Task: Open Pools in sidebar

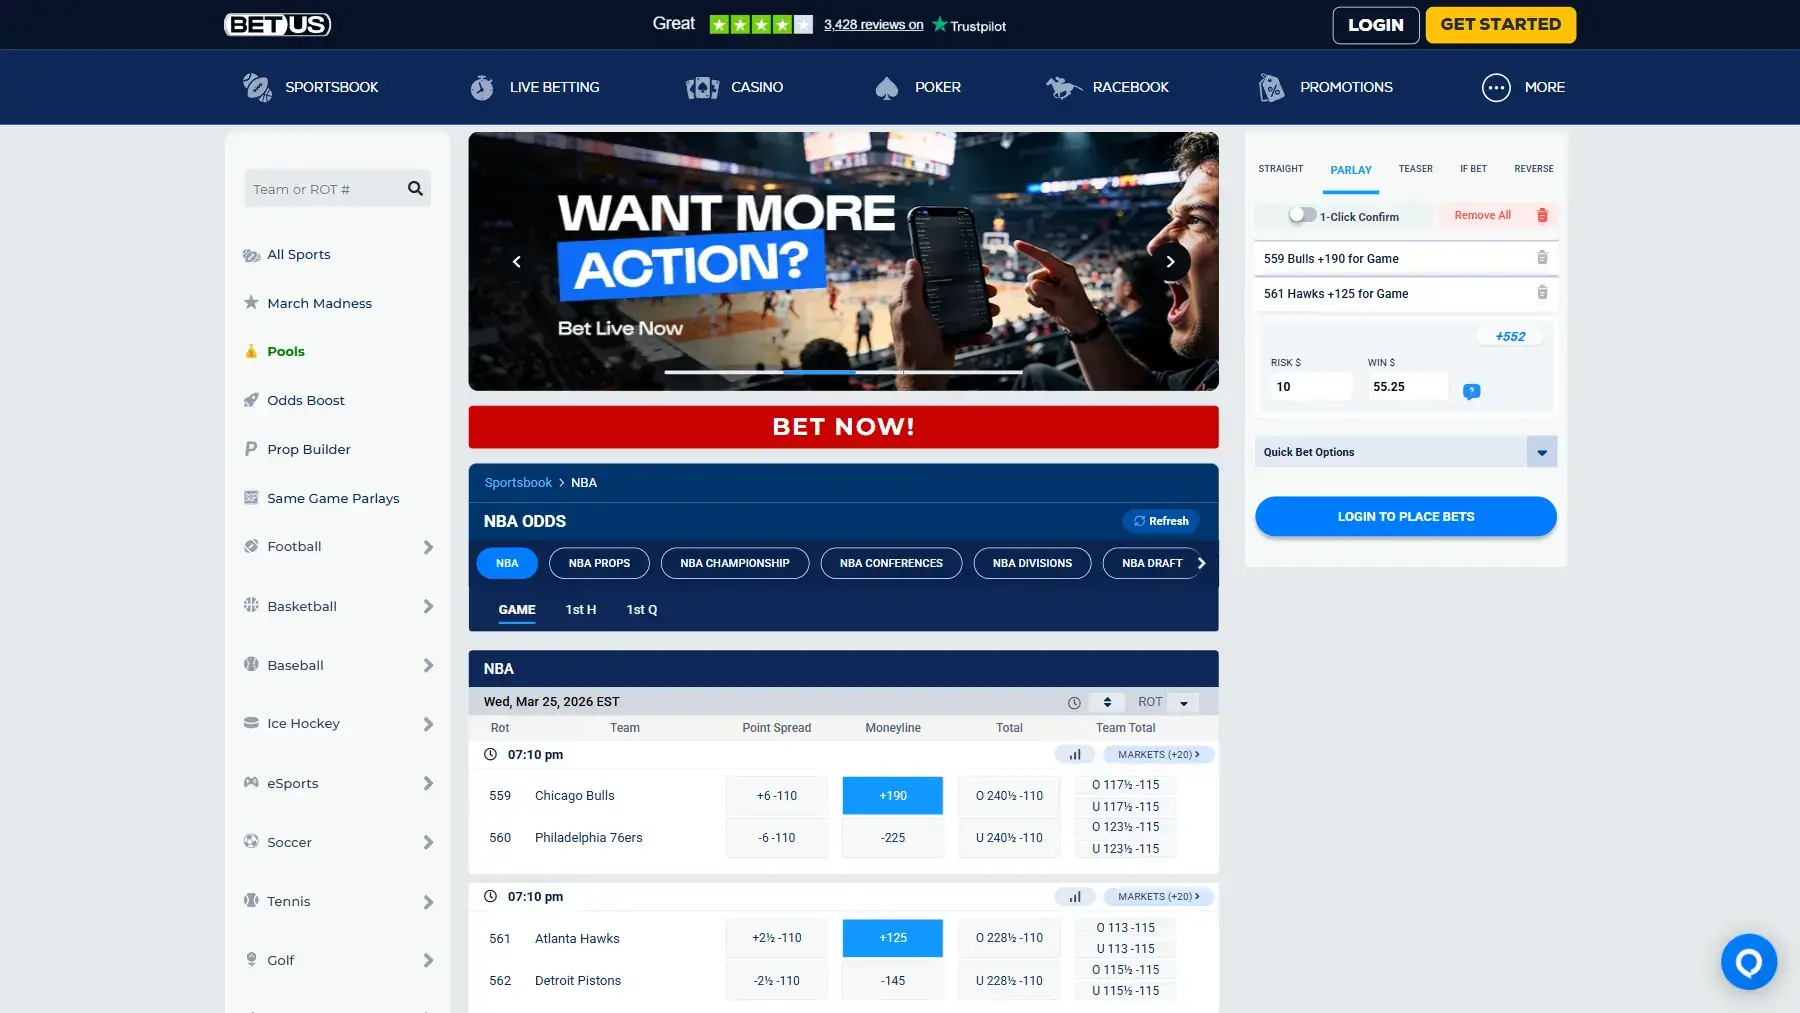Action: 275,352
